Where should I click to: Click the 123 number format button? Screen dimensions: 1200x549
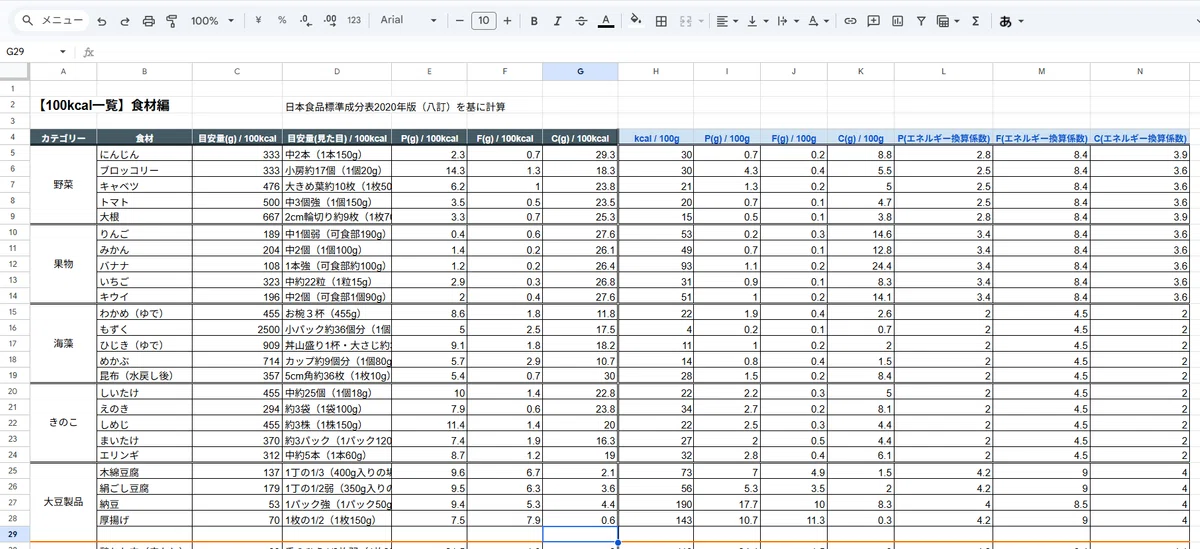coord(354,20)
